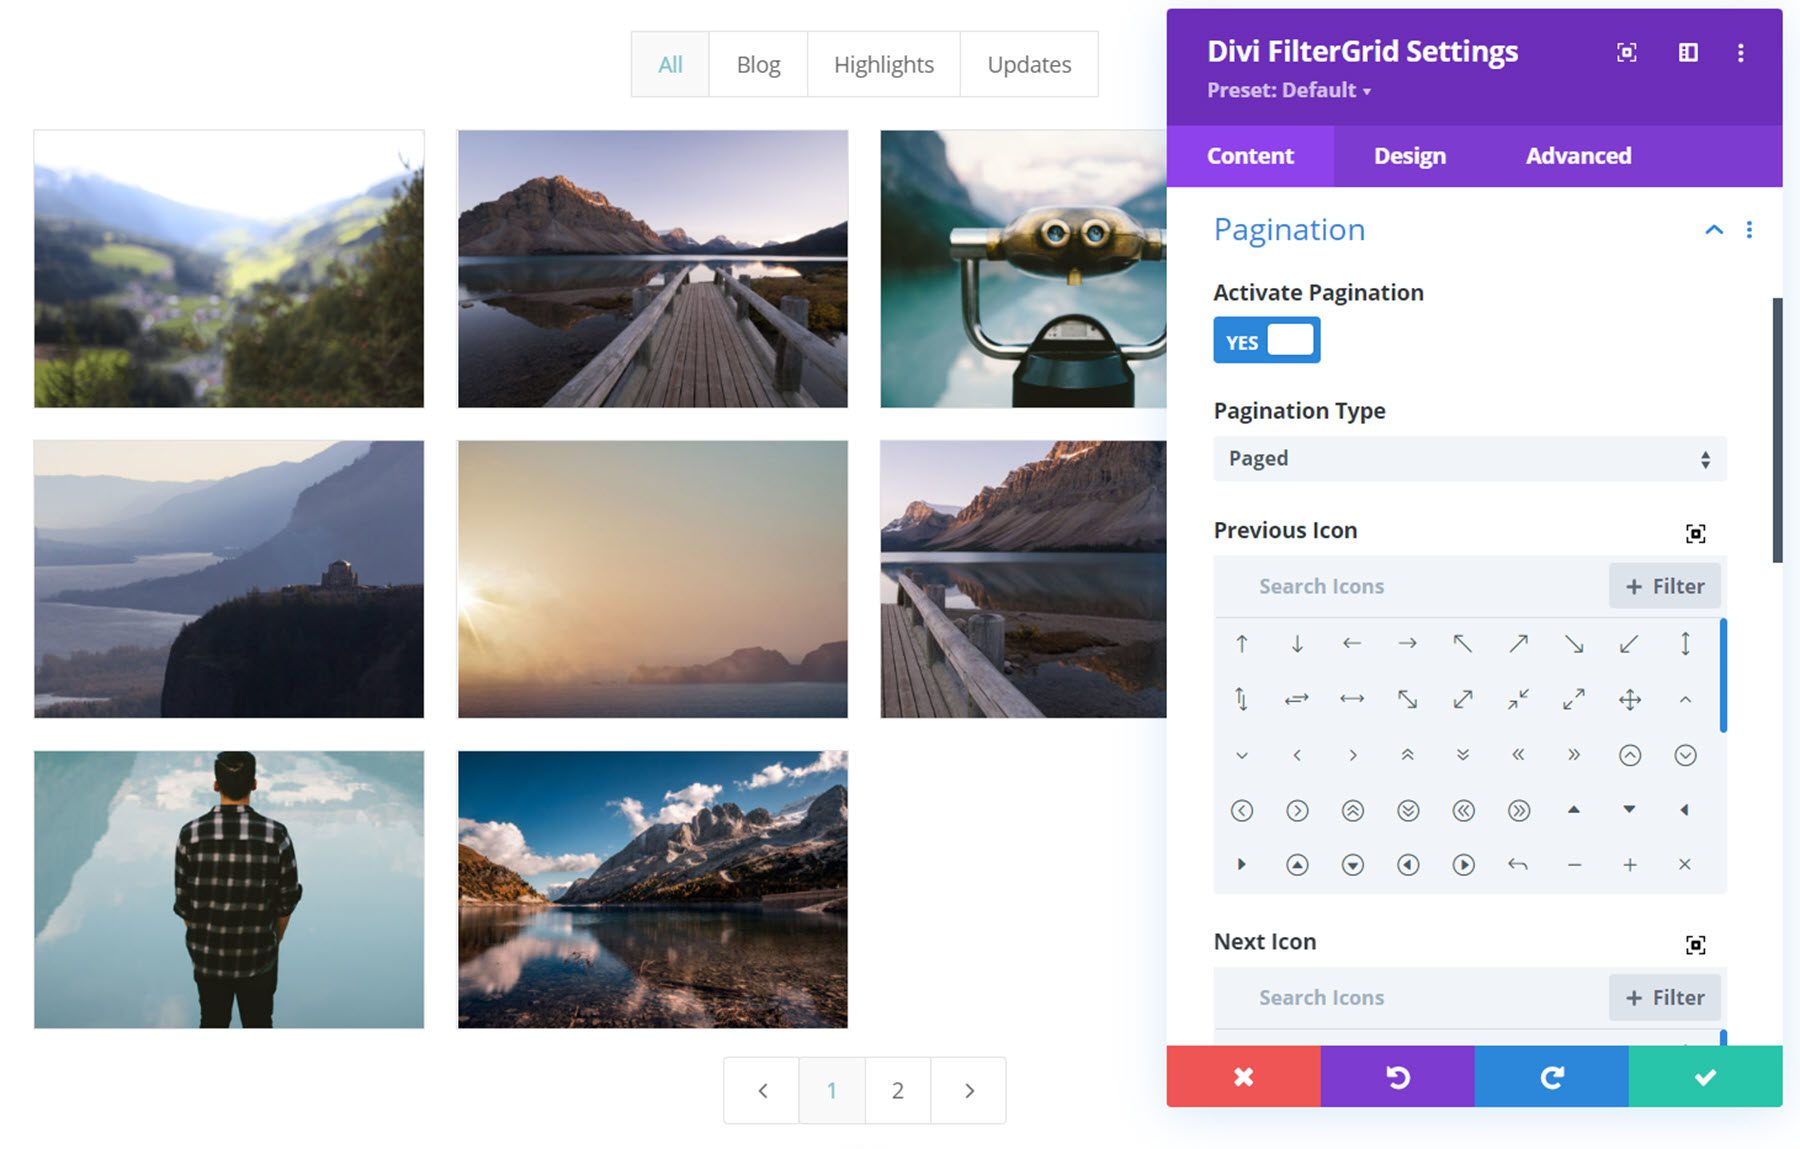
Task: Open the Pagination Type dropdown
Action: tap(1469, 459)
